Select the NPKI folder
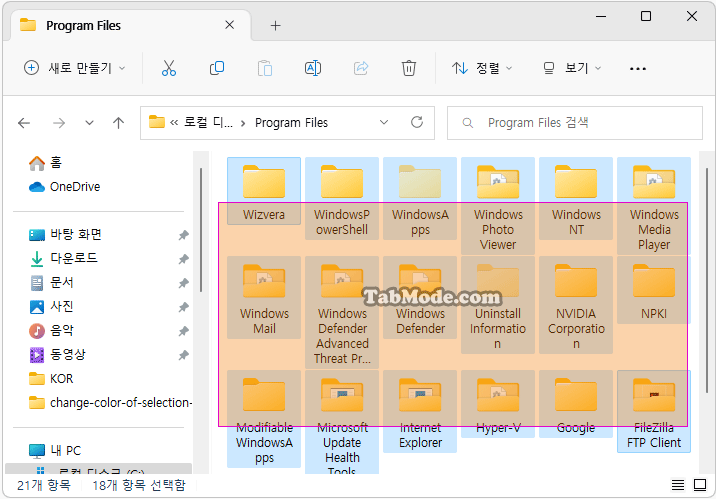Screen dimensions: 716x499 (x=654, y=290)
